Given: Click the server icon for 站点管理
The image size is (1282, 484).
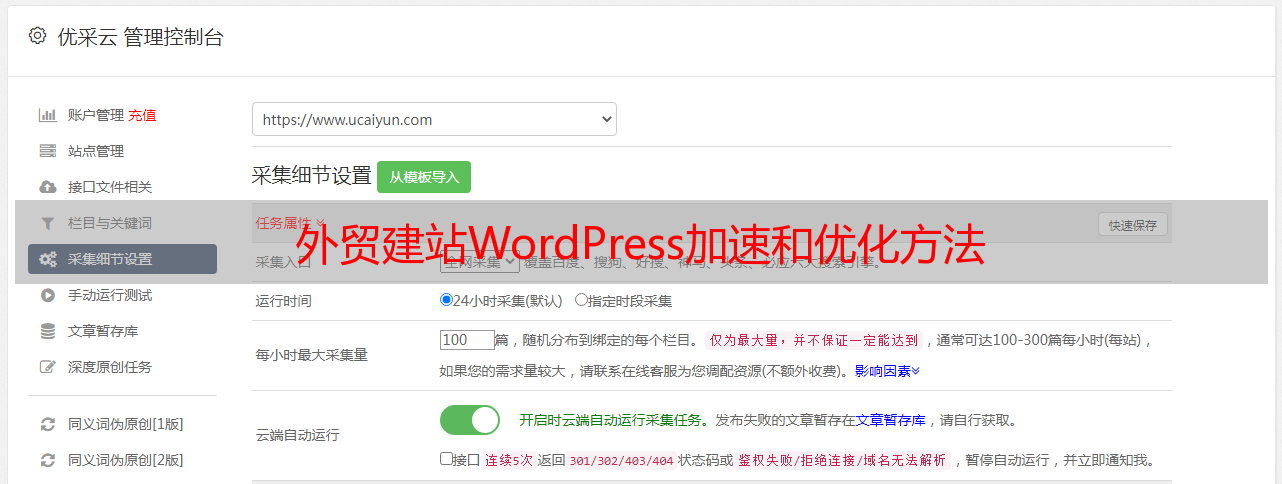Looking at the screenshot, I should pos(47,151).
